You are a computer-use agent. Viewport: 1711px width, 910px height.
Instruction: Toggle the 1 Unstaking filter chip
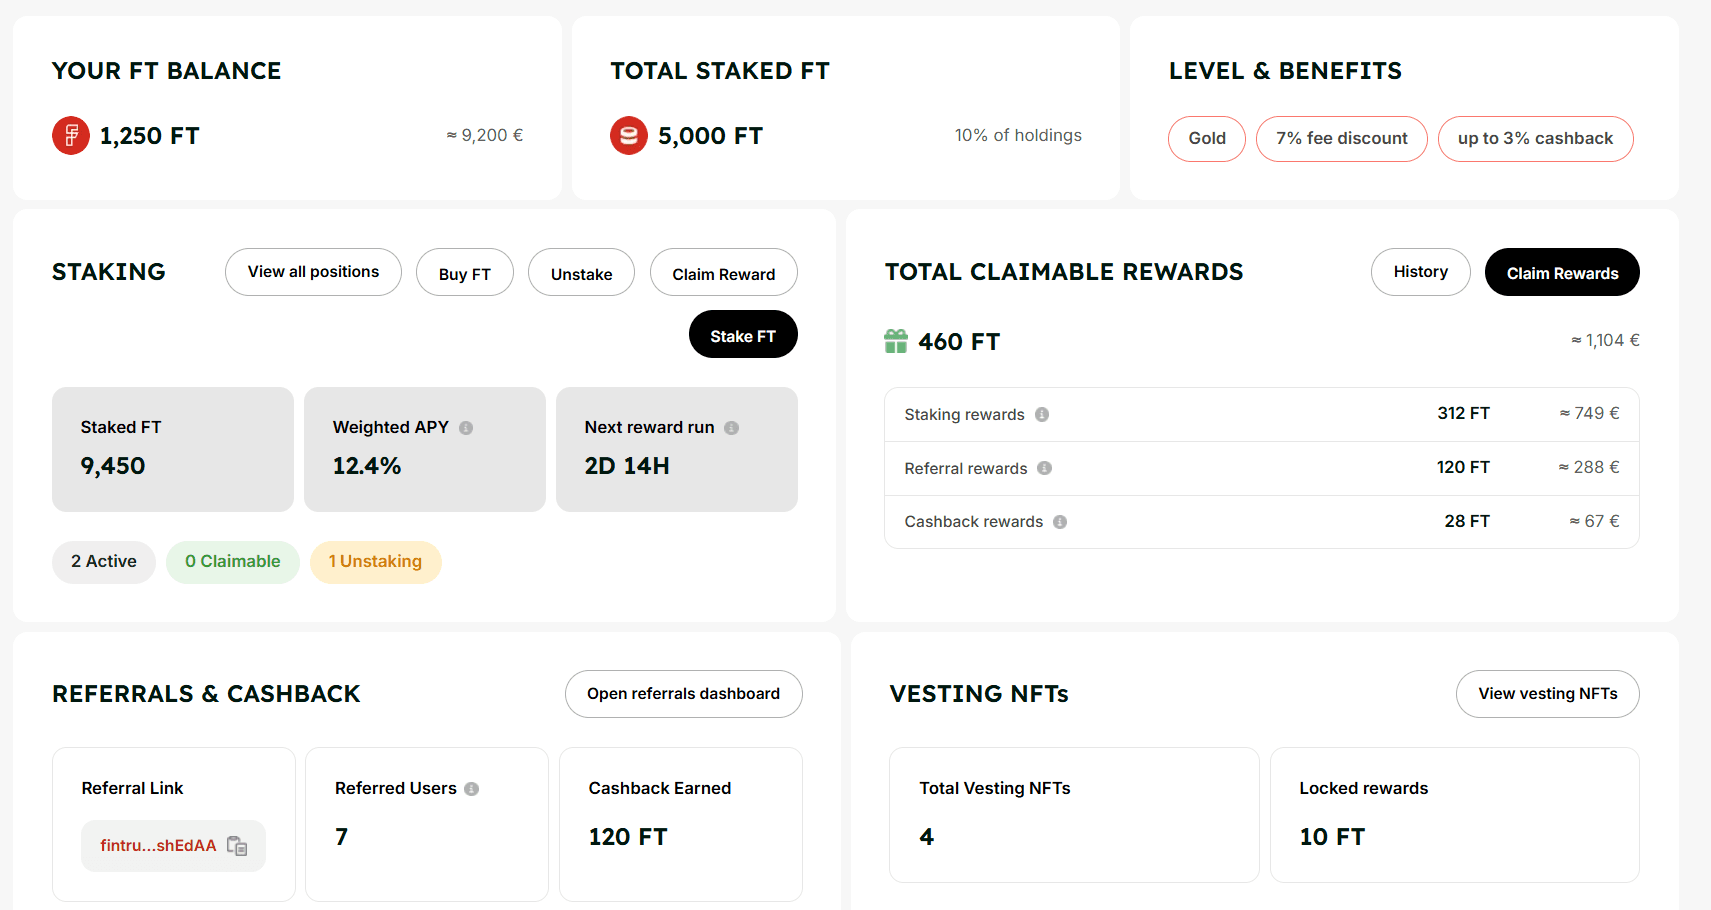tap(375, 562)
